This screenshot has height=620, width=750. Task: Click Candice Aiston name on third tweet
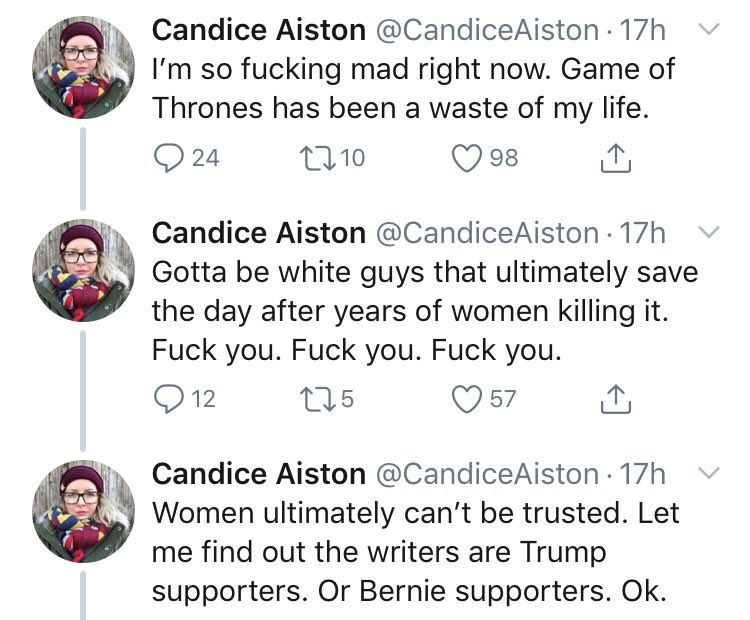pos(259,474)
